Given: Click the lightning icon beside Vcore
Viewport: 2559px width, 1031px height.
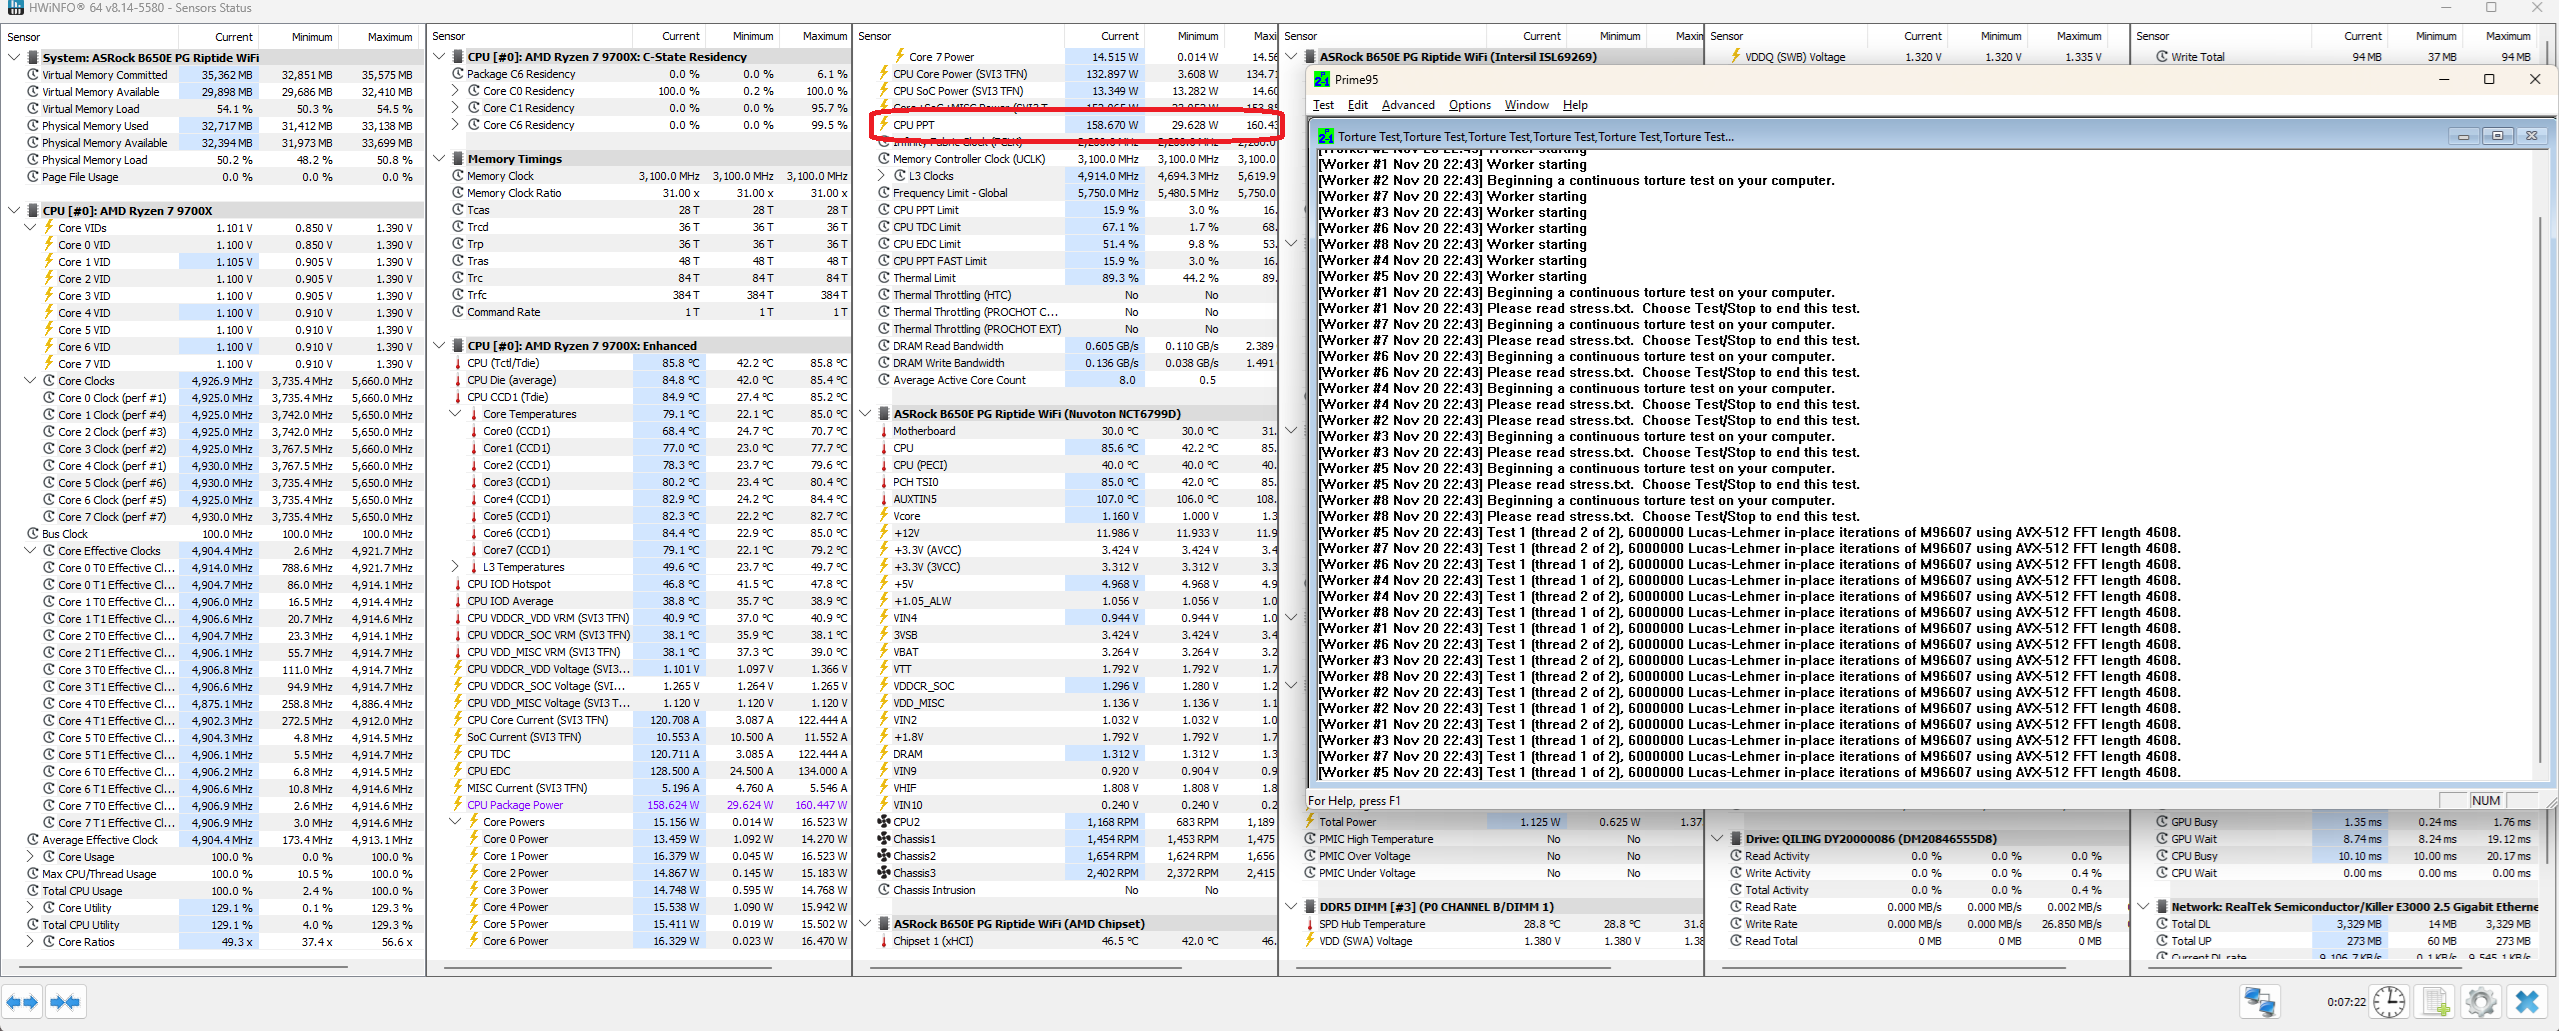Looking at the screenshot, I should tap(884, 516).
